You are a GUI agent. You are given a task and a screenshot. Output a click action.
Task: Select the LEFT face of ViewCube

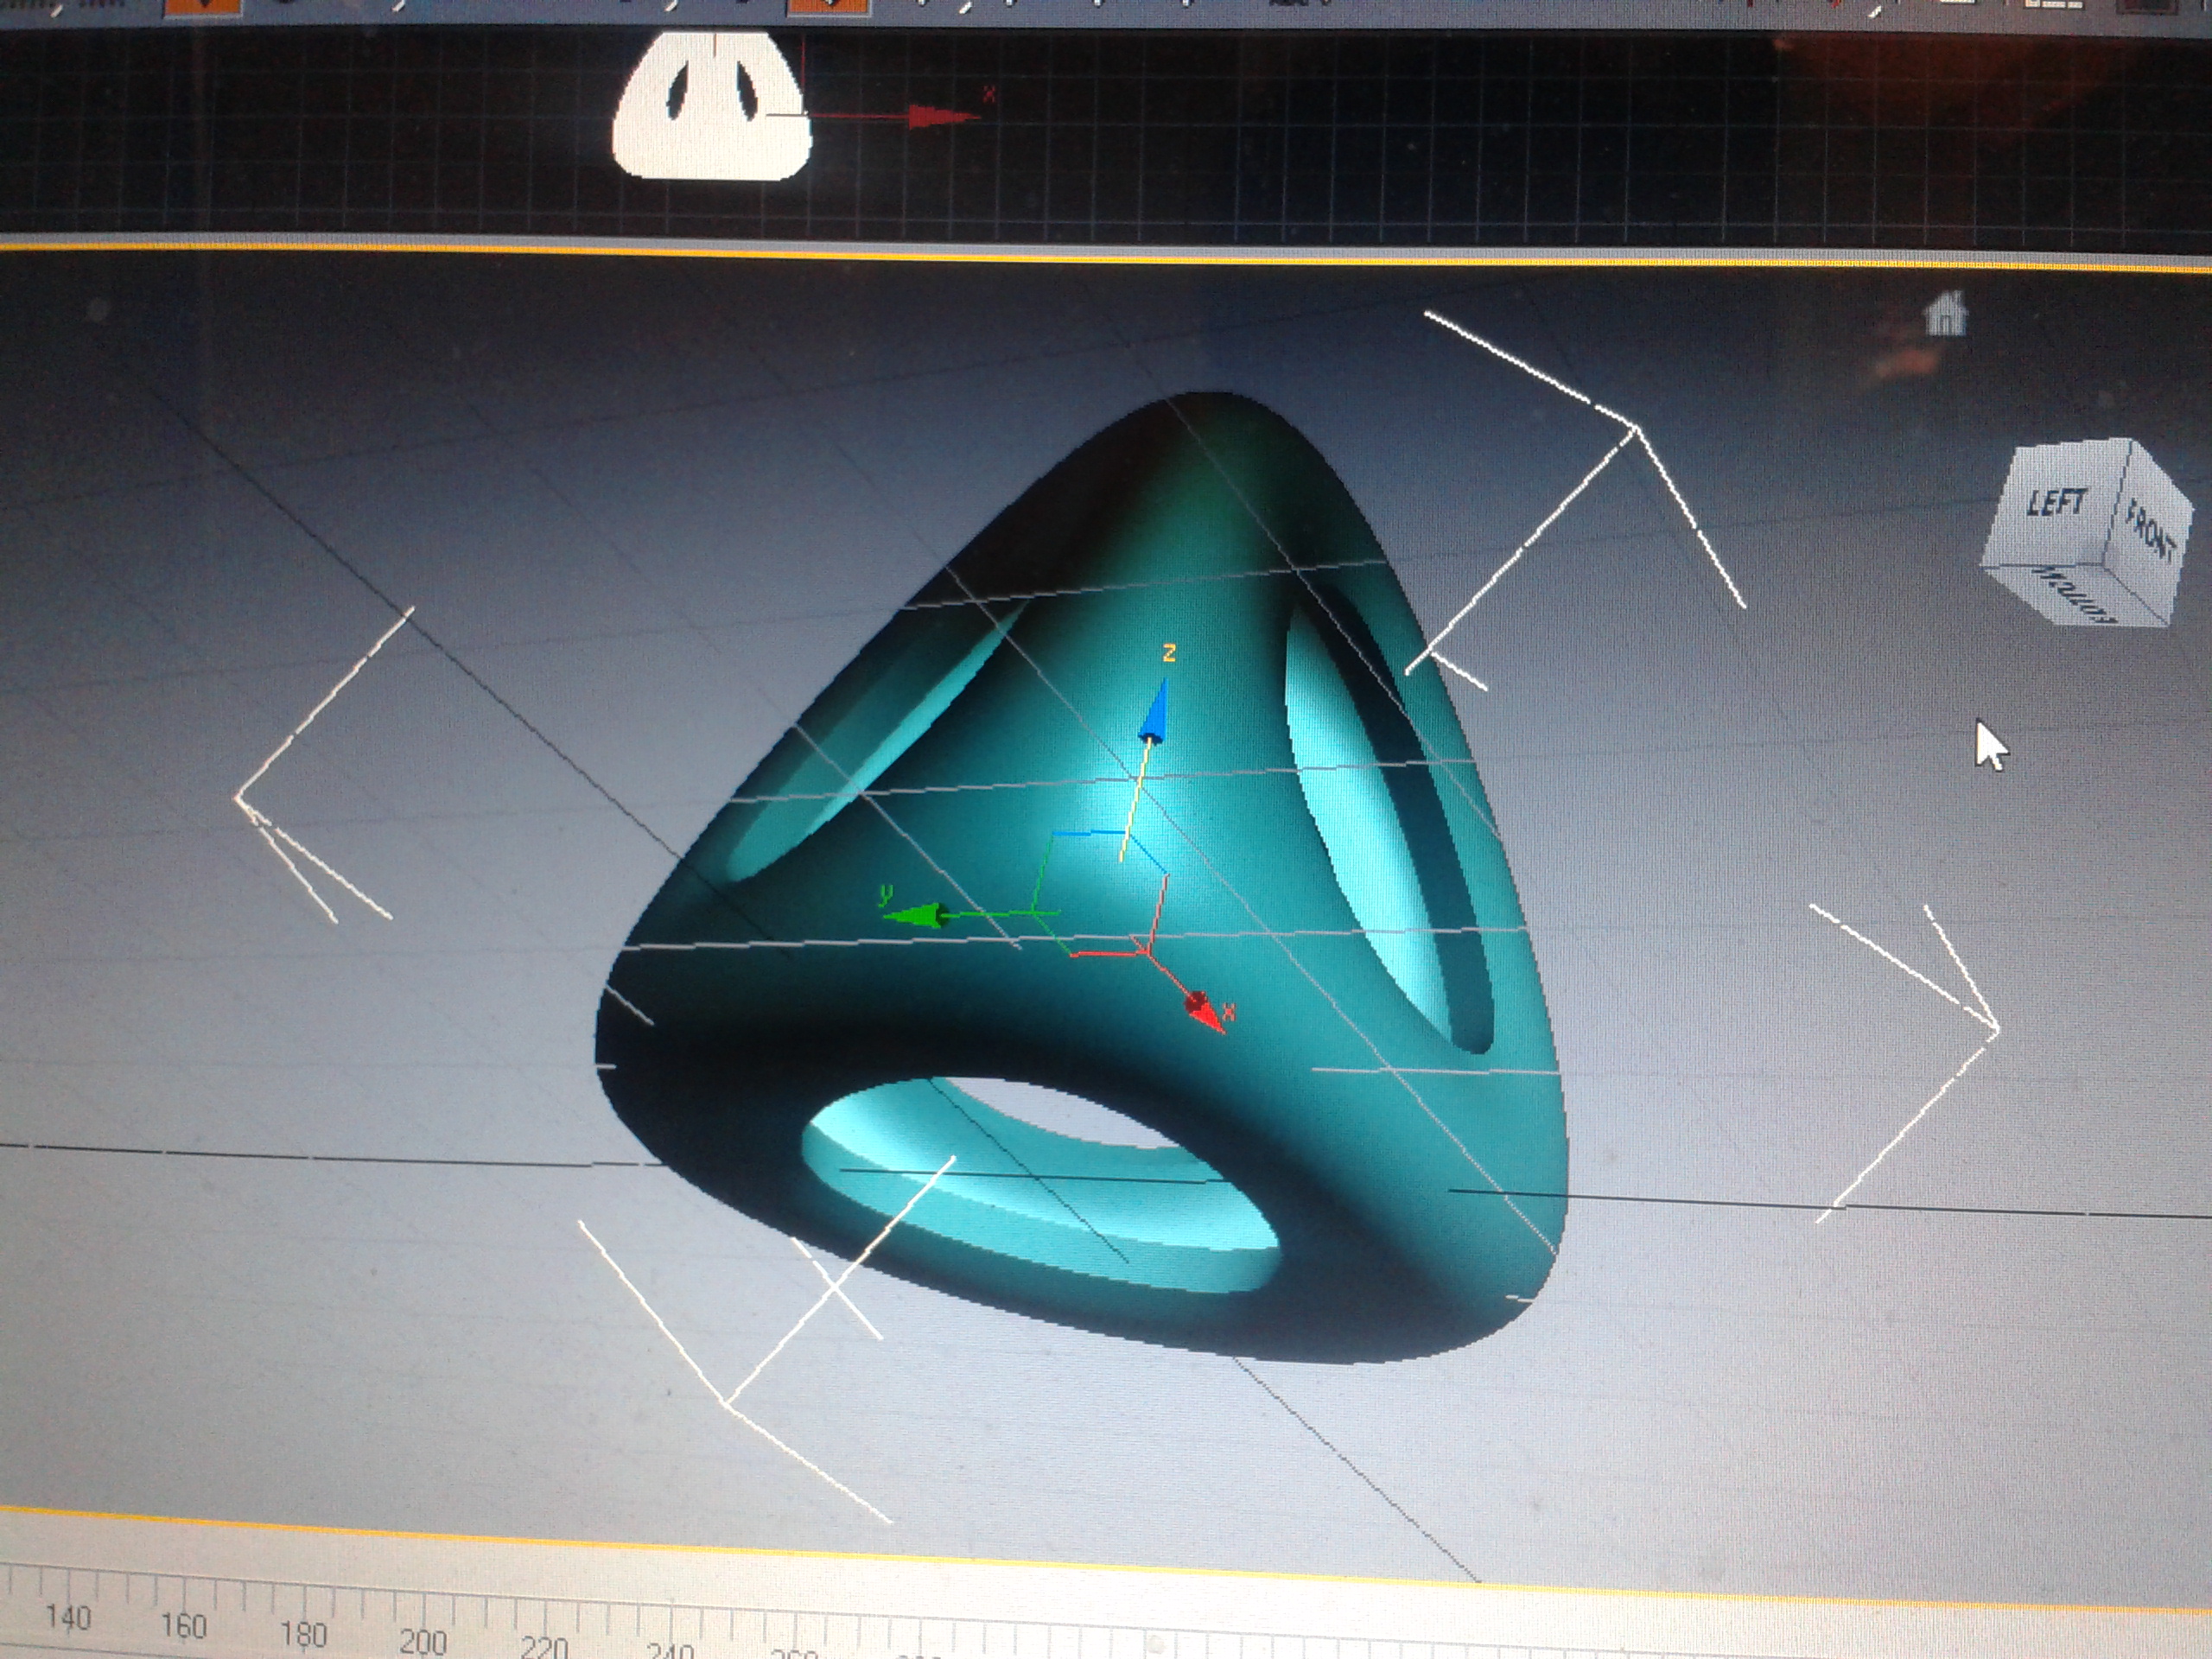pyautogui.click(x=2057, y=503)
